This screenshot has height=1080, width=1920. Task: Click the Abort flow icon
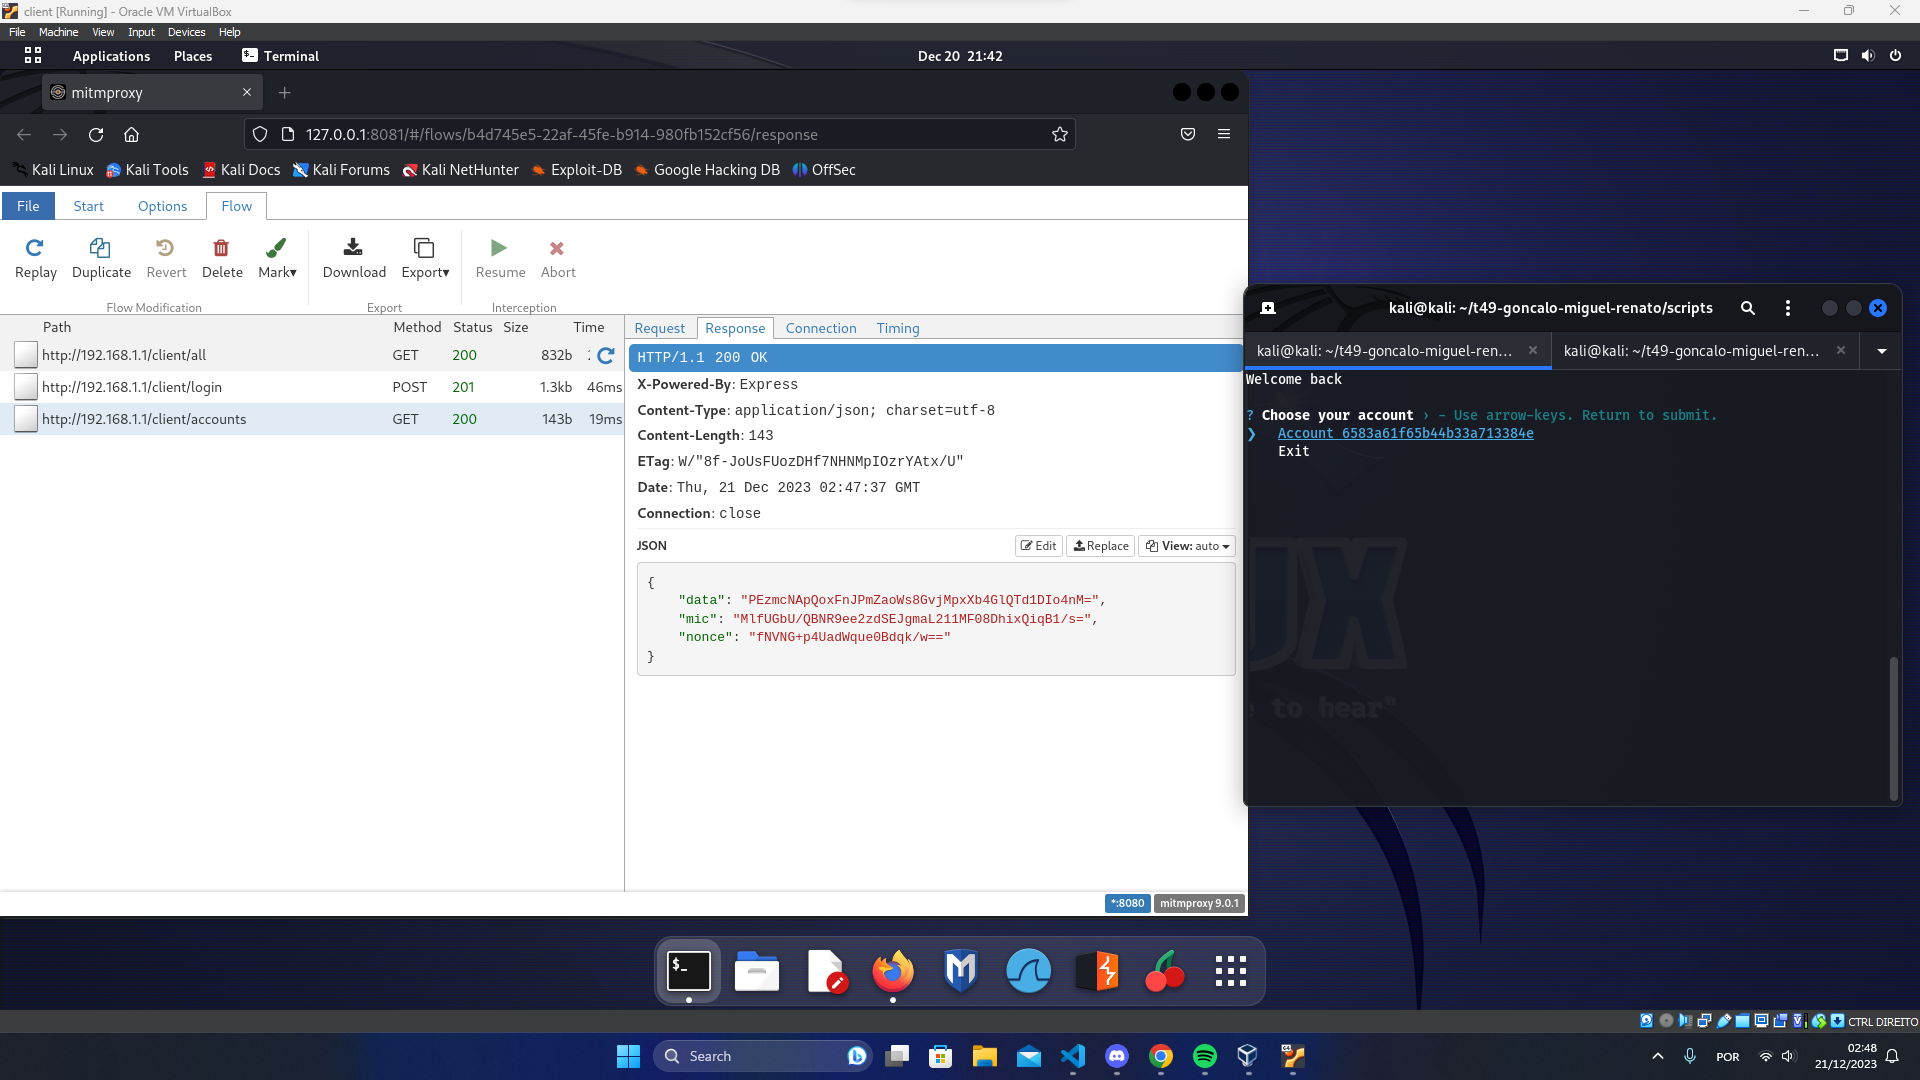557,248
